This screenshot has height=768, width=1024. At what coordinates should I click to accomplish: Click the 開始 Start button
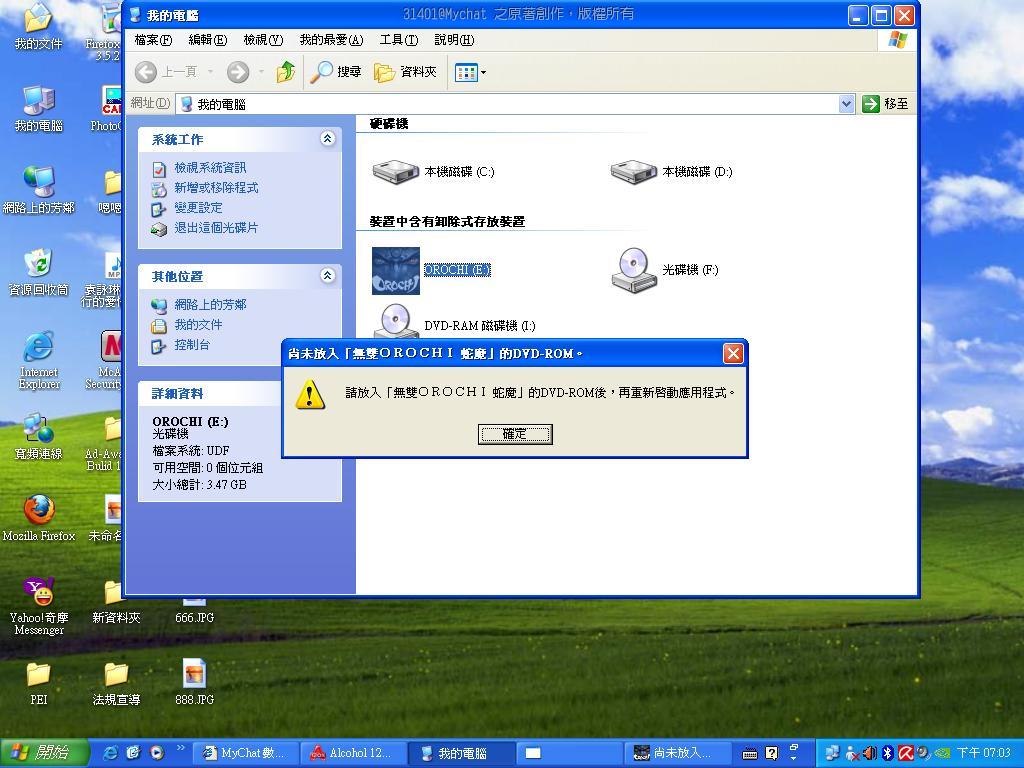(44, 753)
